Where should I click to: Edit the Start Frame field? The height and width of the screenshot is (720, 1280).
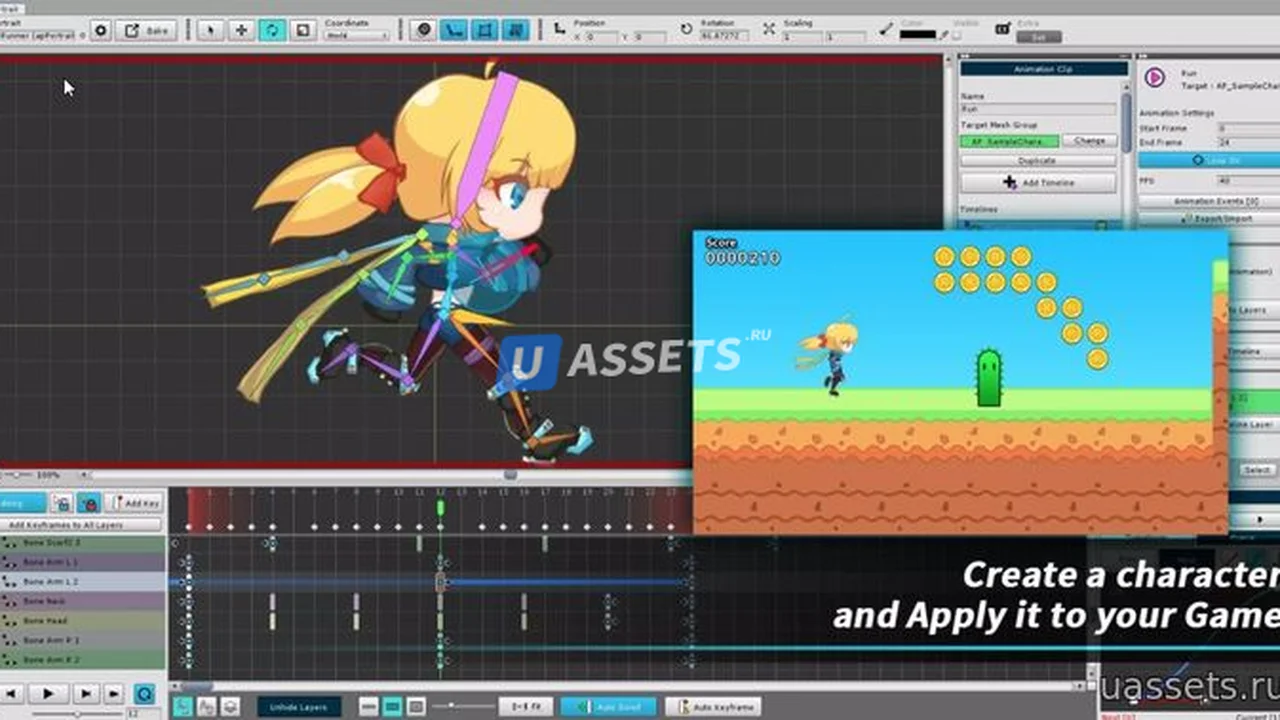(1248, 128)
